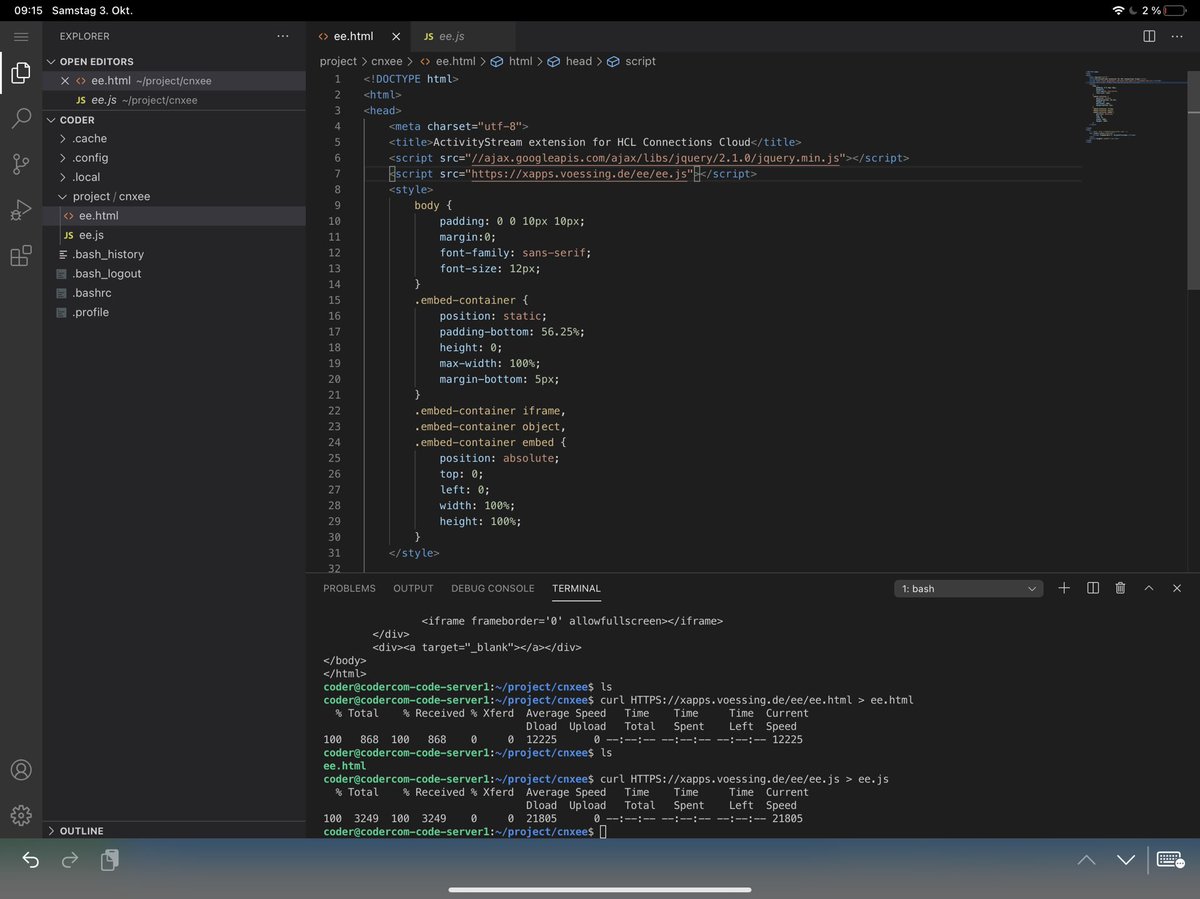The height and width of the screenshot is (899, 1200).
Task: Click 'project' in the breadcrumb
Action: click(338, 61)
